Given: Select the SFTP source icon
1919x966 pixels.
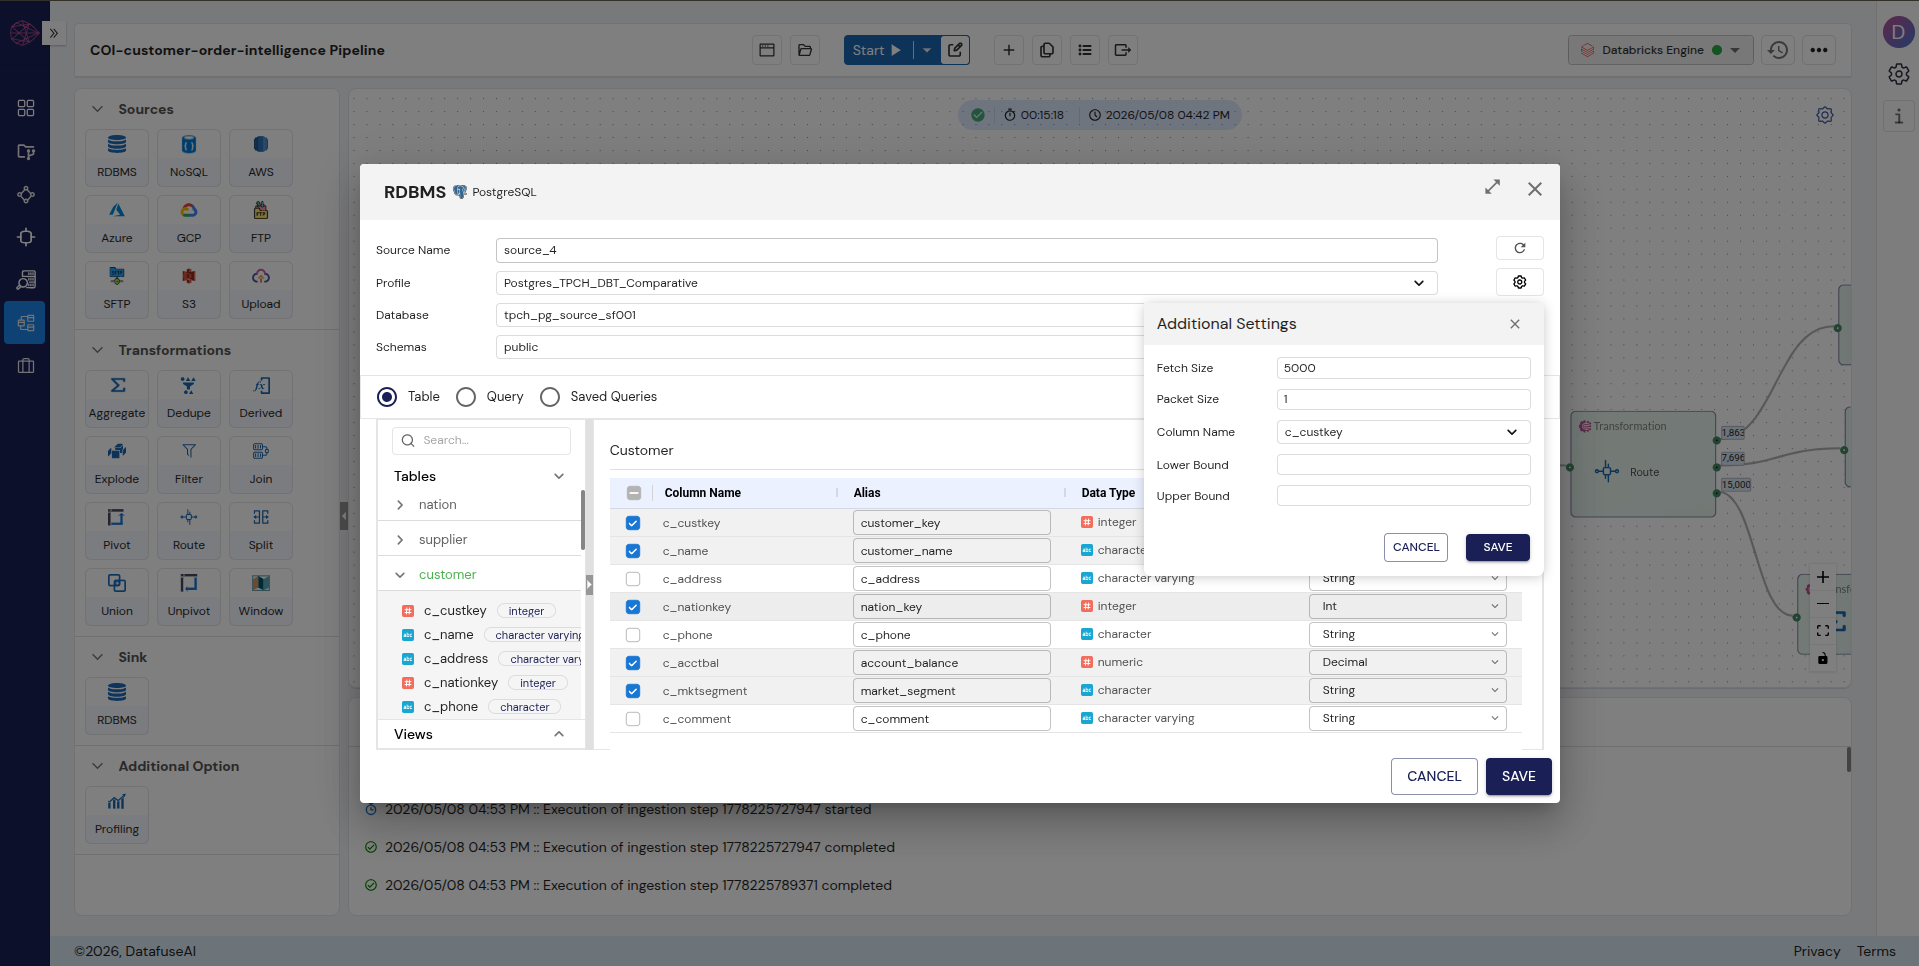Looking at the screenshot, I should (x=117, y=288).
